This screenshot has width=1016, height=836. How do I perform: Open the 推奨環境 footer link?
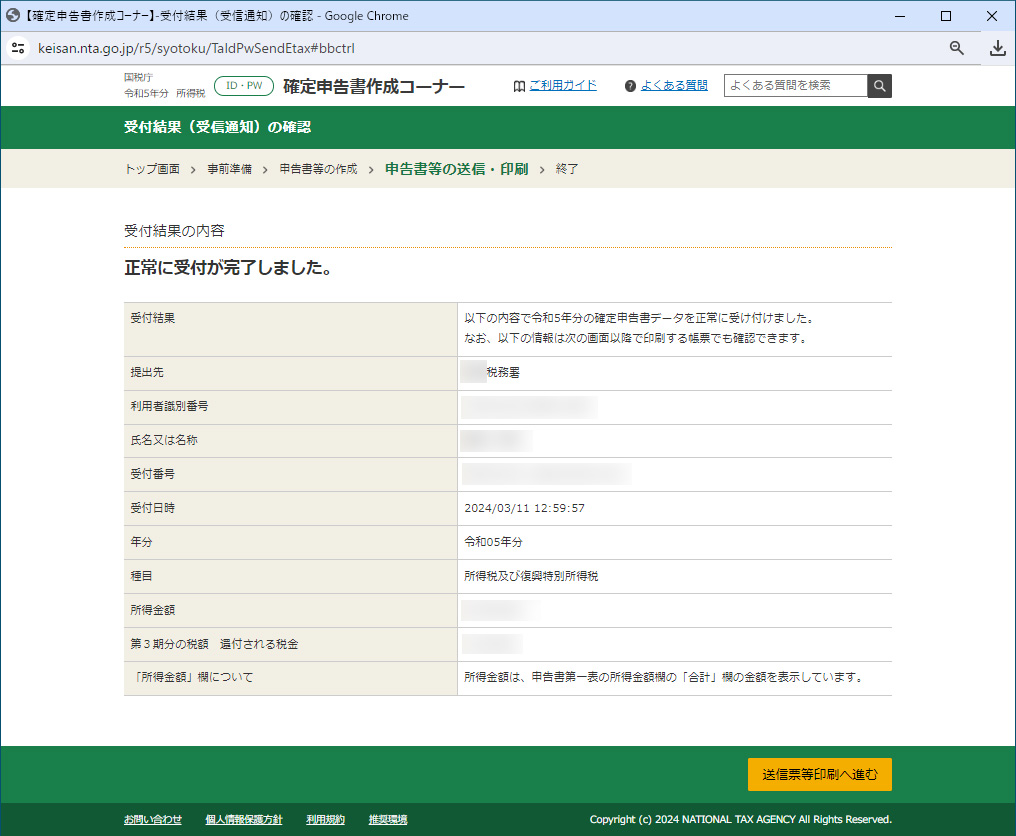coord(387,820)
